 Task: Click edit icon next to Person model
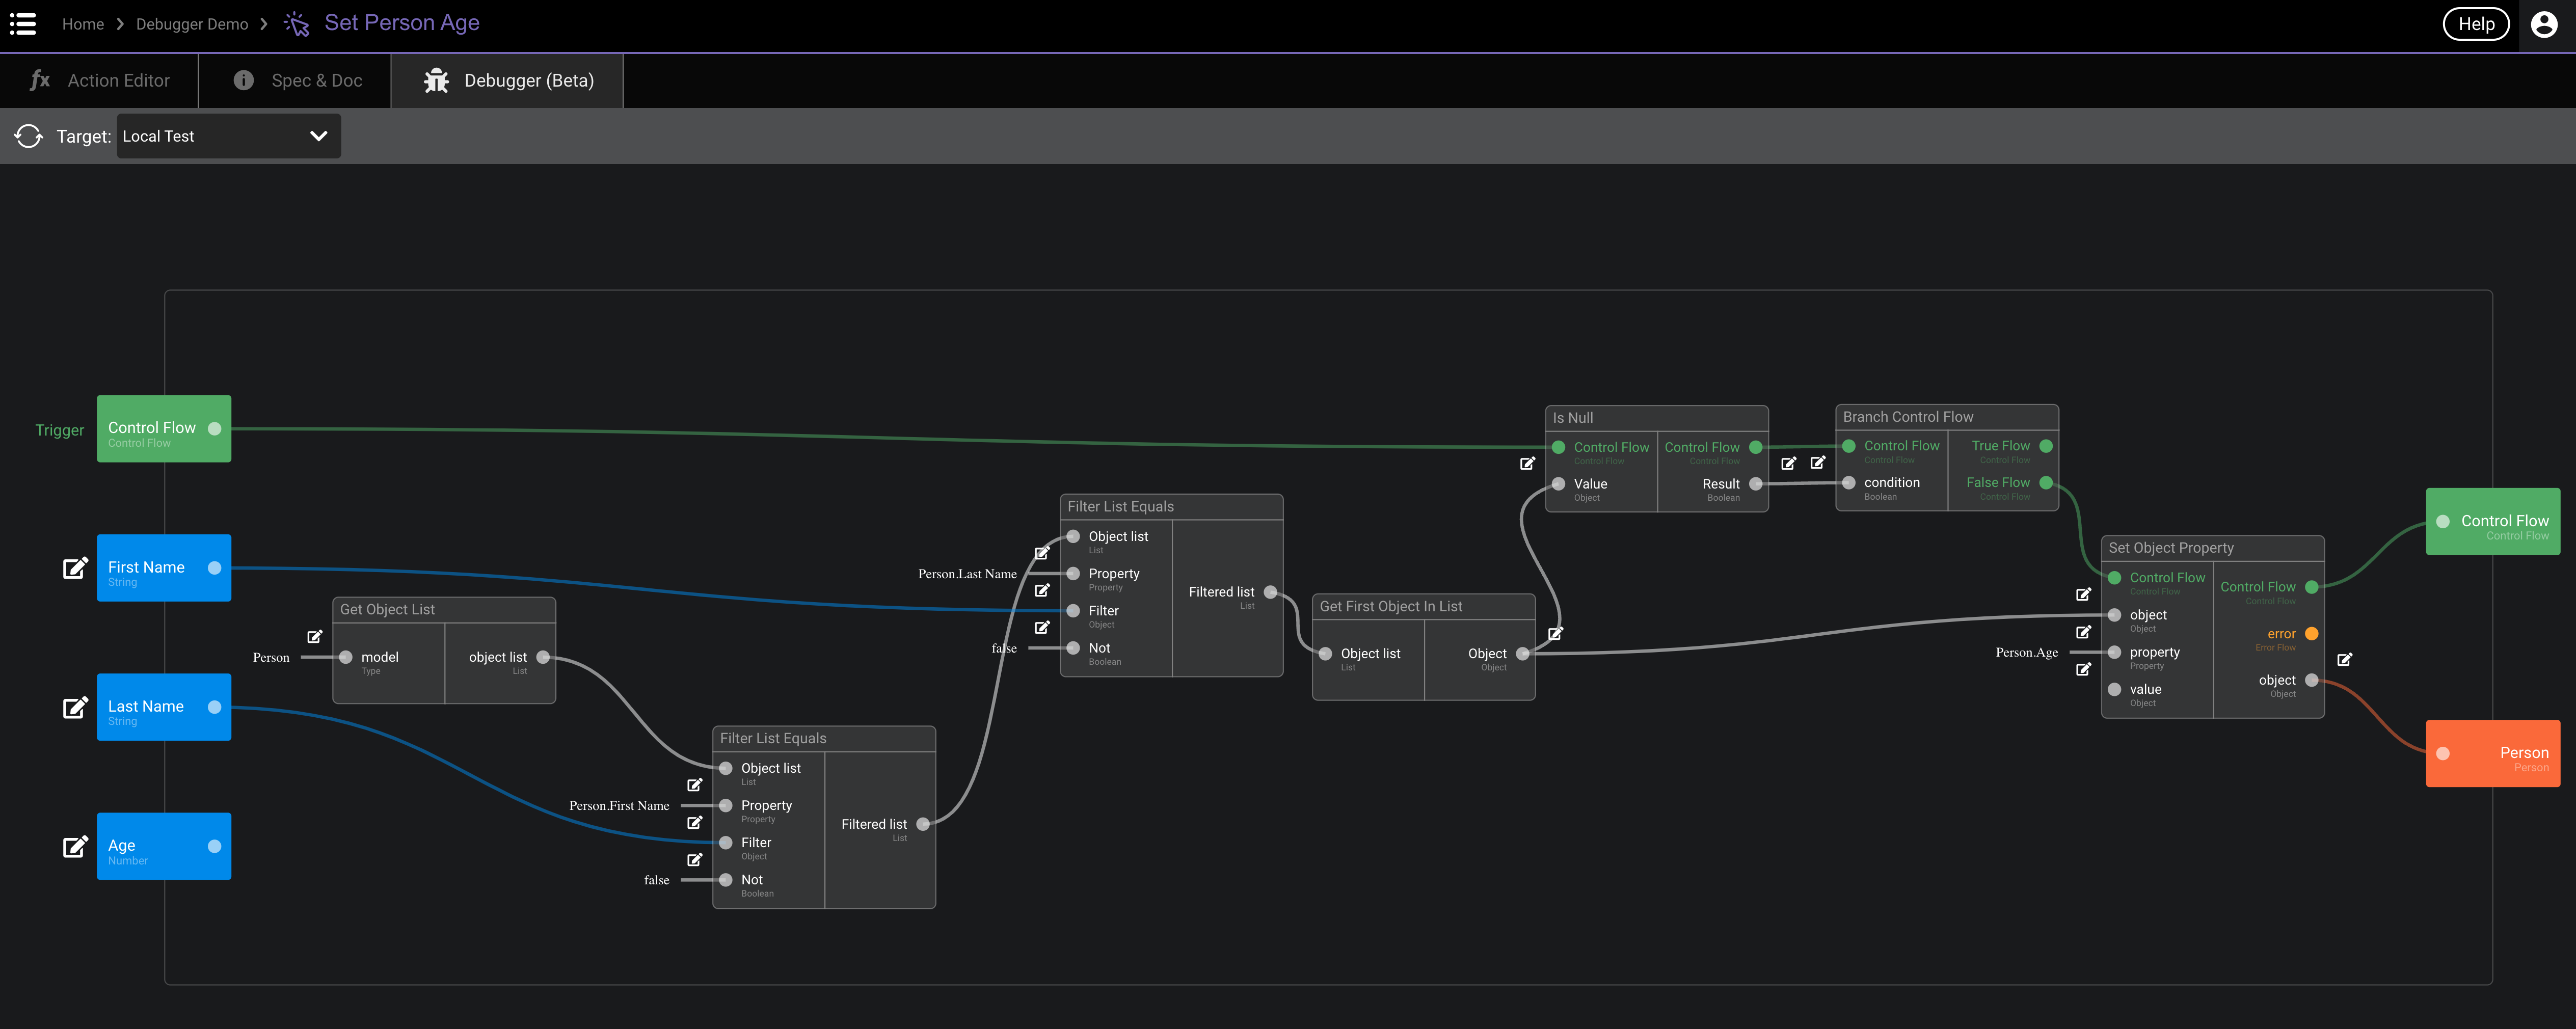314,636
